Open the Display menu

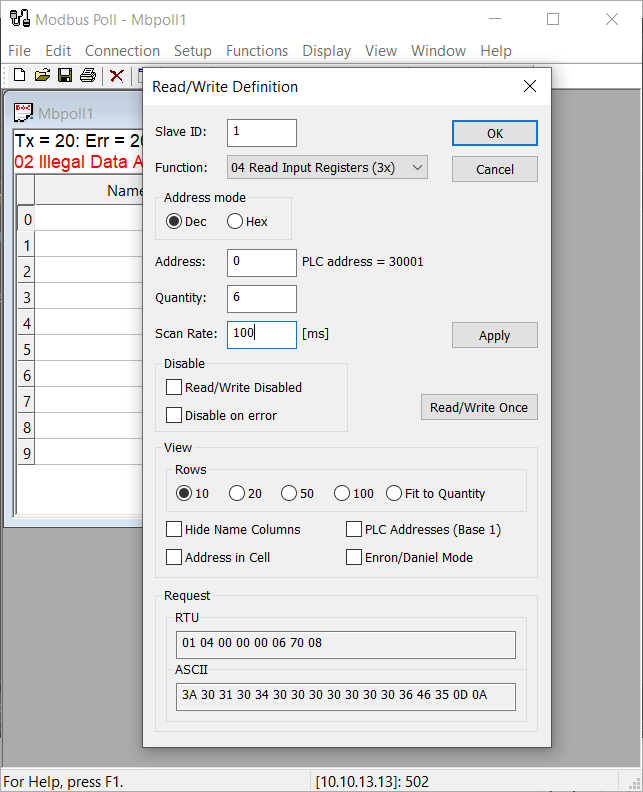coord(326,51)
